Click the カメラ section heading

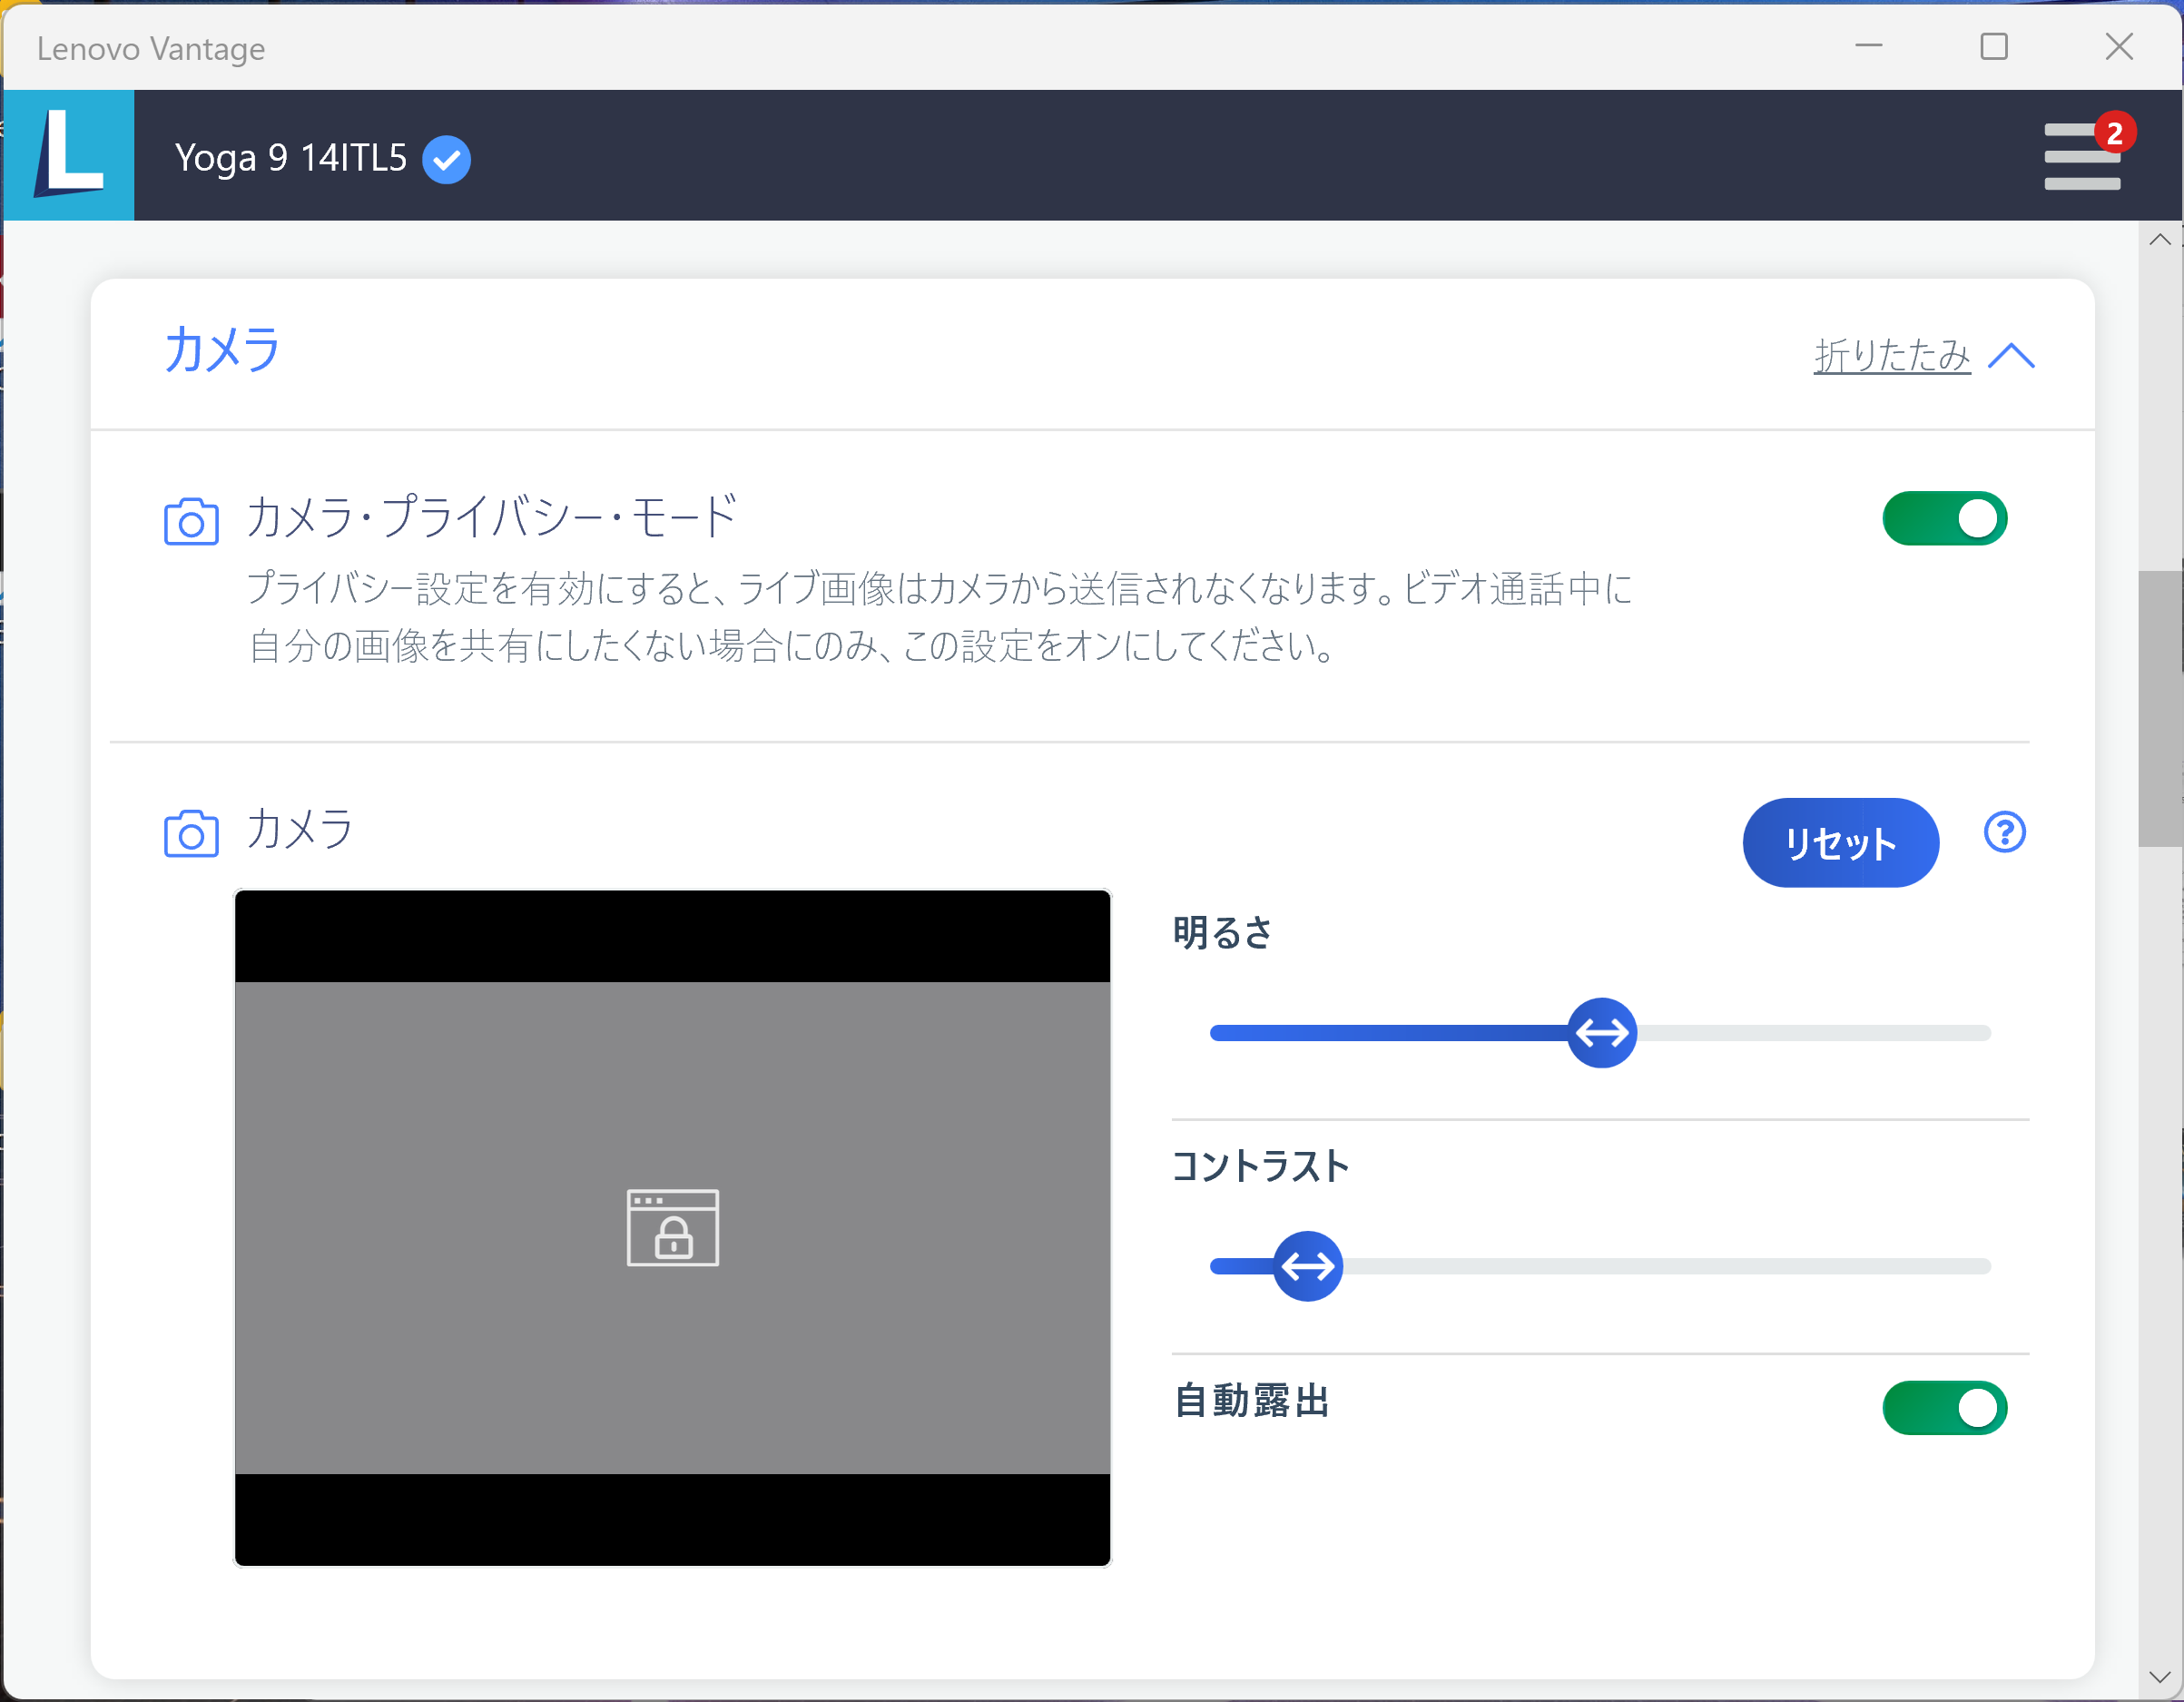click(x=222, y=350)
